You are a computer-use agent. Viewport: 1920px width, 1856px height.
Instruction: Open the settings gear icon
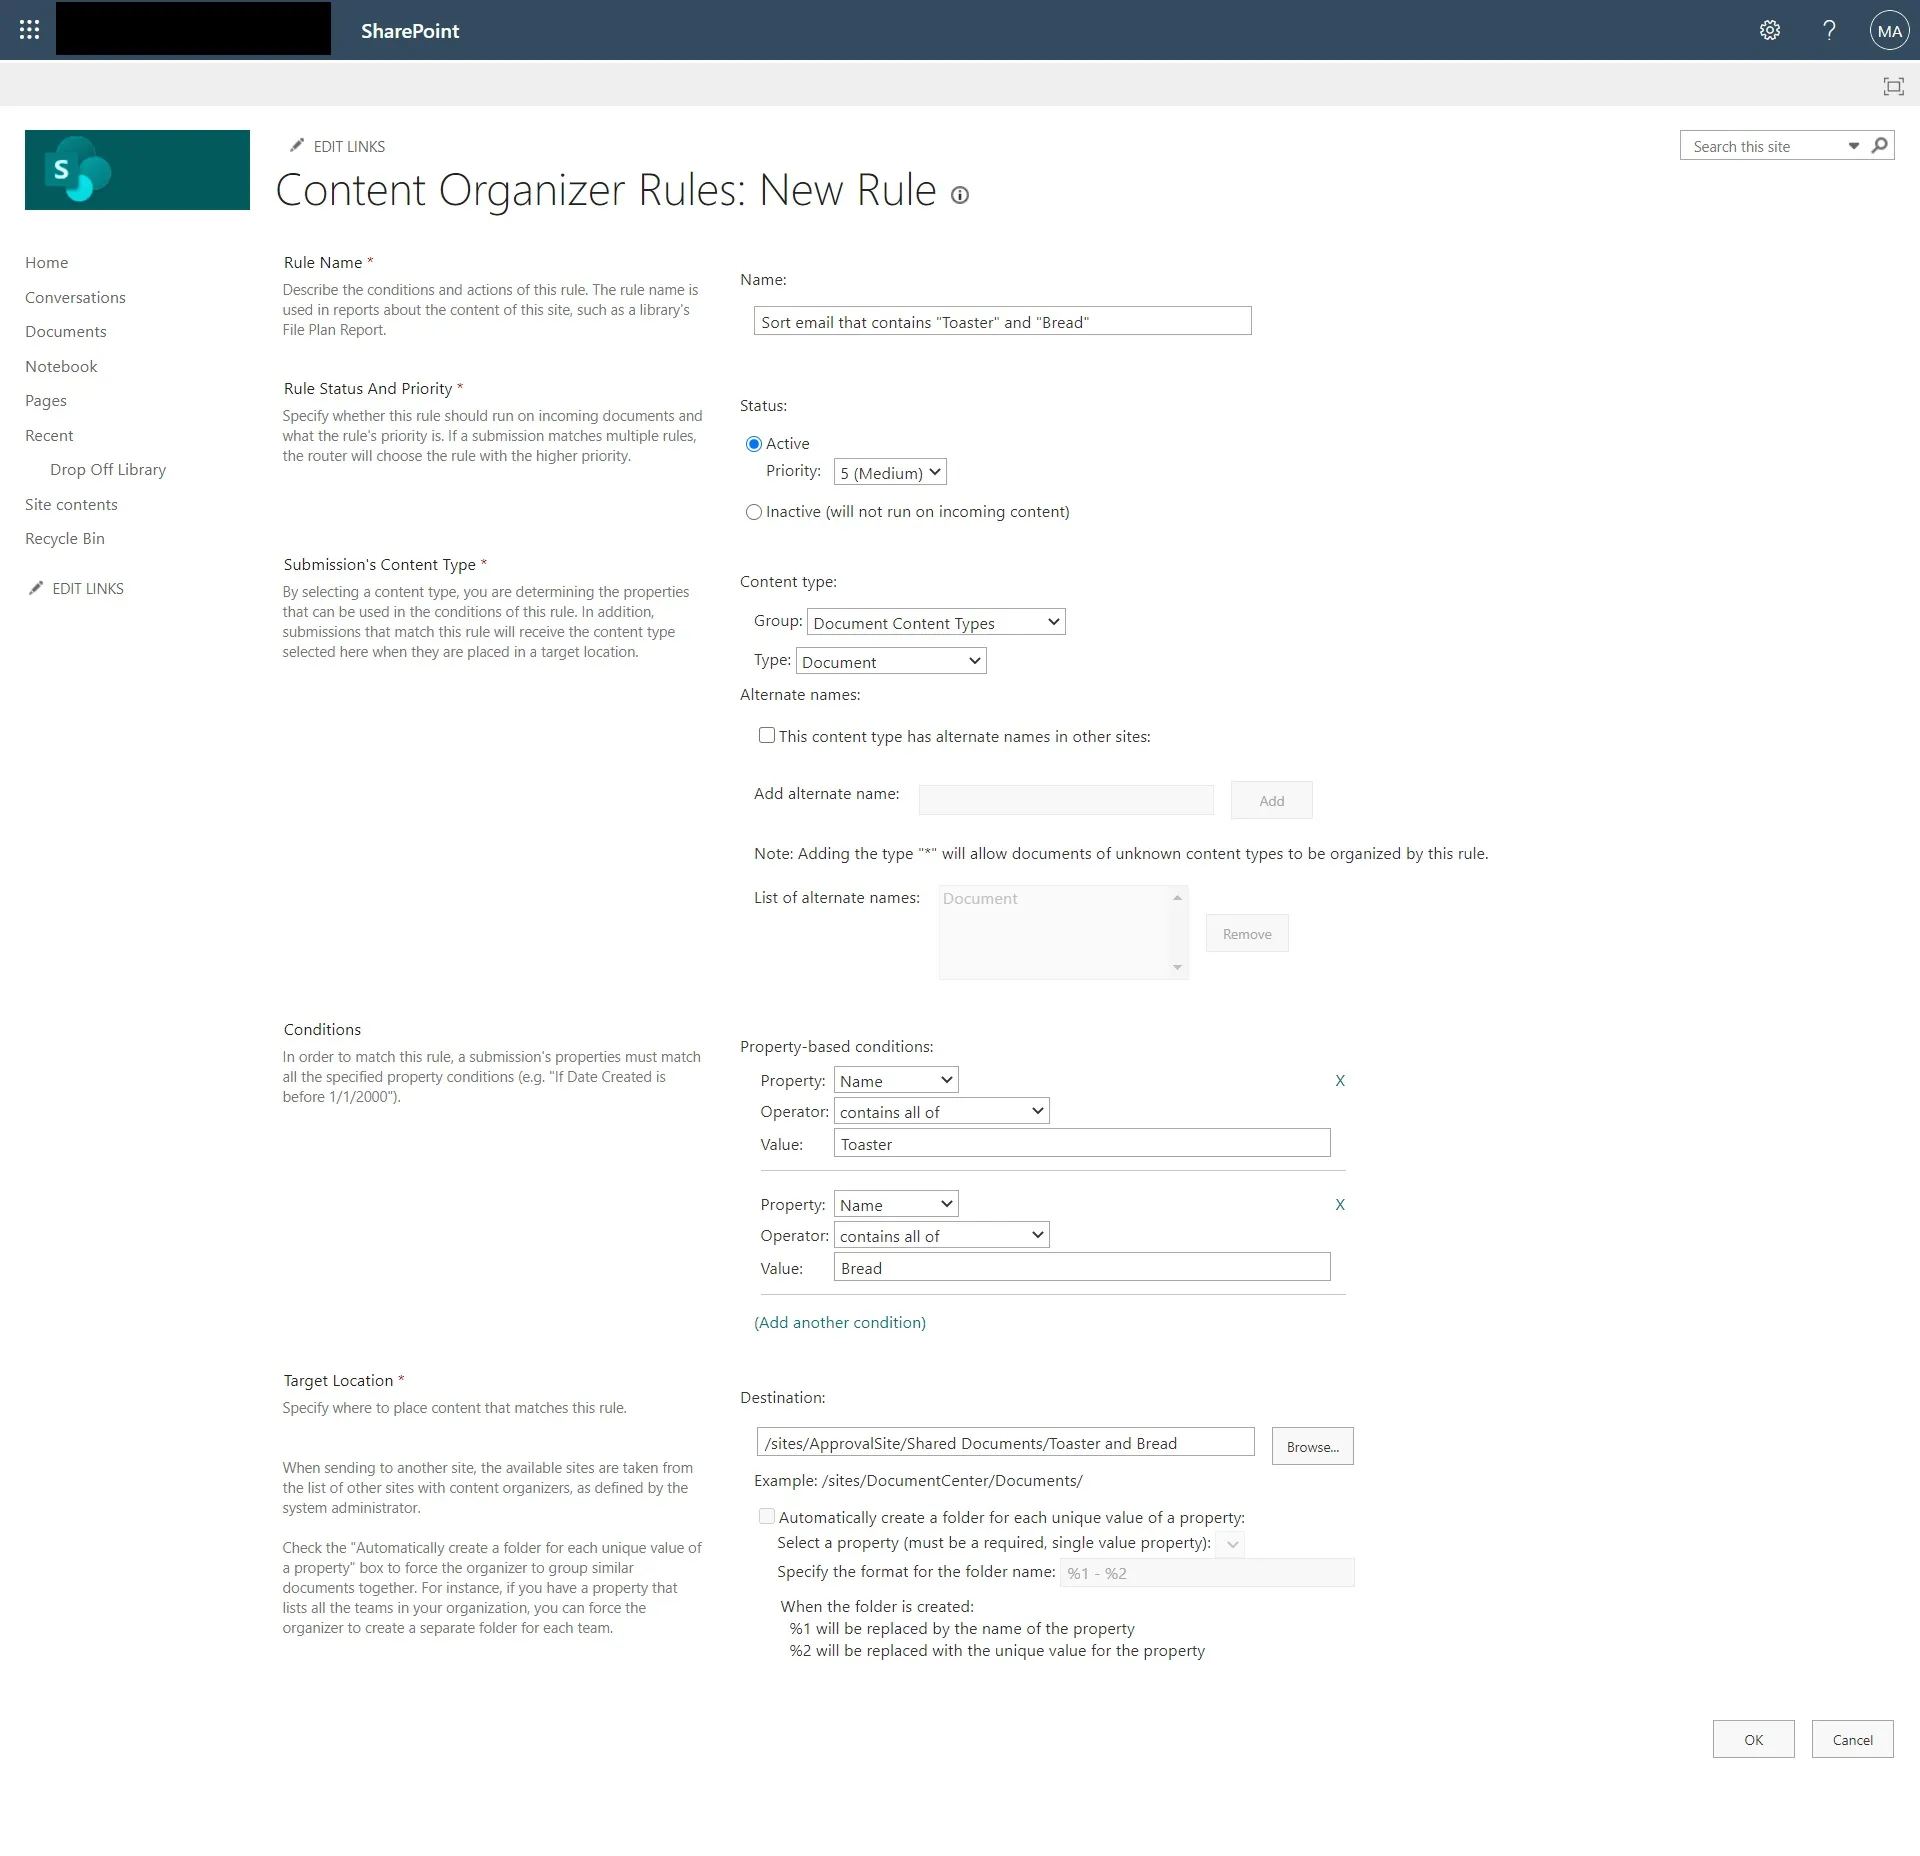pos(1769,30)
